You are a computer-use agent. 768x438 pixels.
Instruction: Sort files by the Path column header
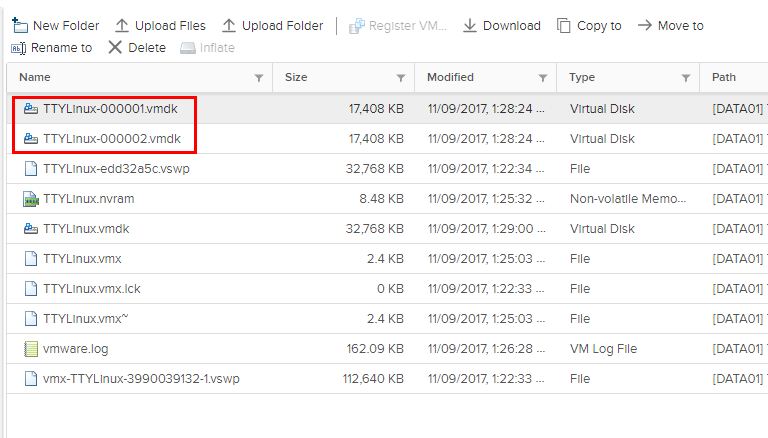coord(724,77)
